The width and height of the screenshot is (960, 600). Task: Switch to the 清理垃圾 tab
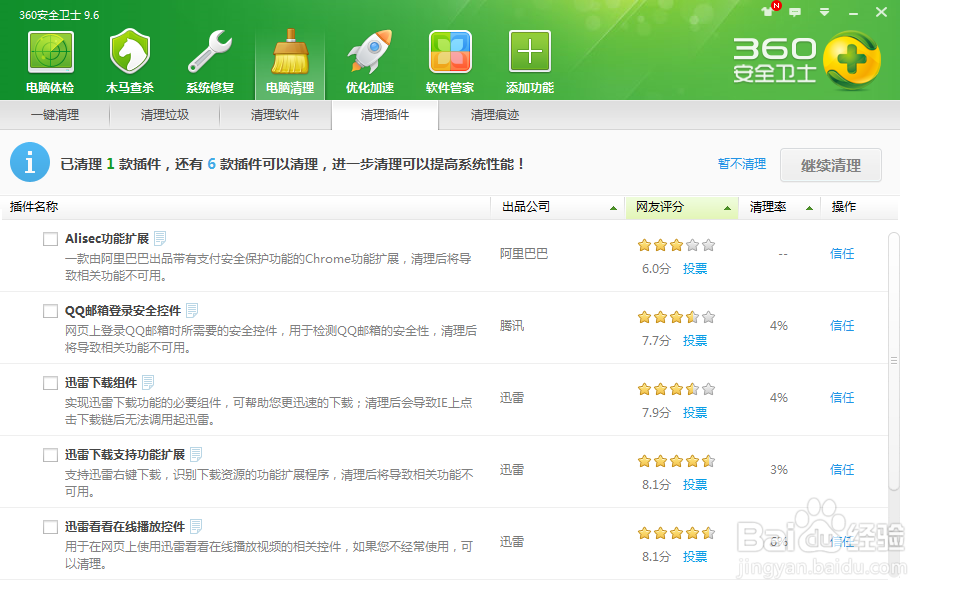[x=165, y=116]
